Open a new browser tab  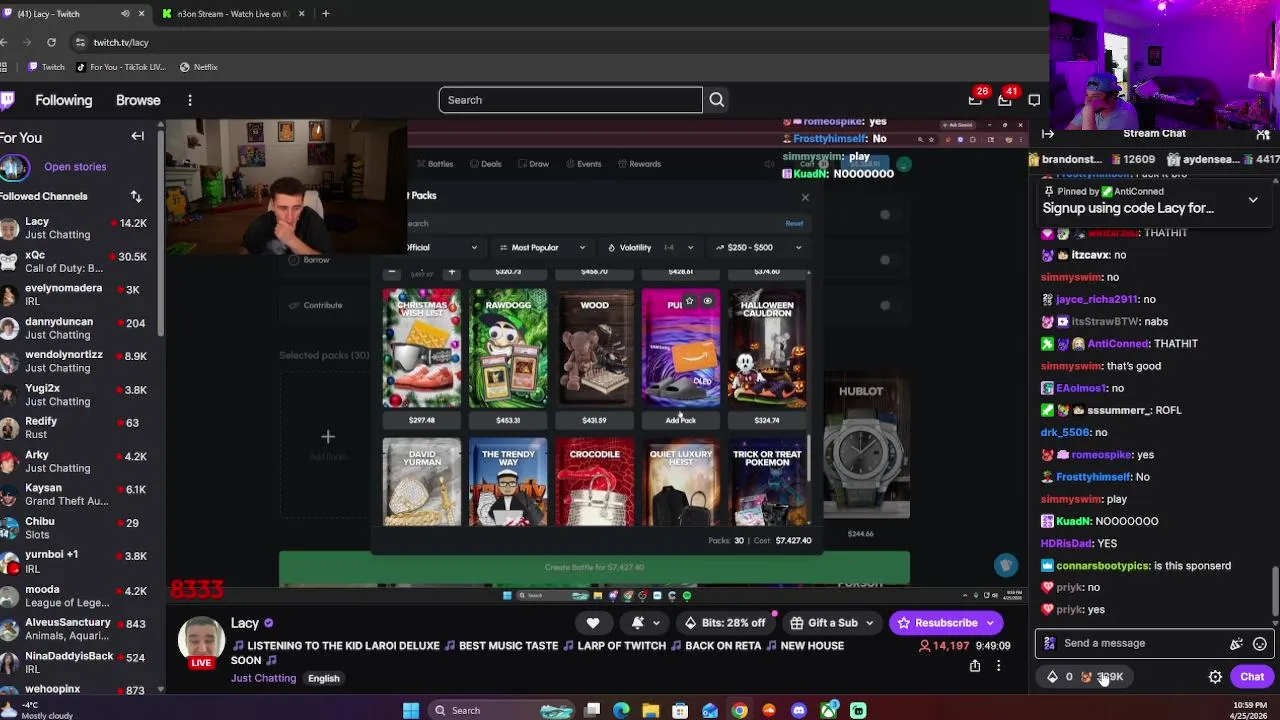pos(325,14)
